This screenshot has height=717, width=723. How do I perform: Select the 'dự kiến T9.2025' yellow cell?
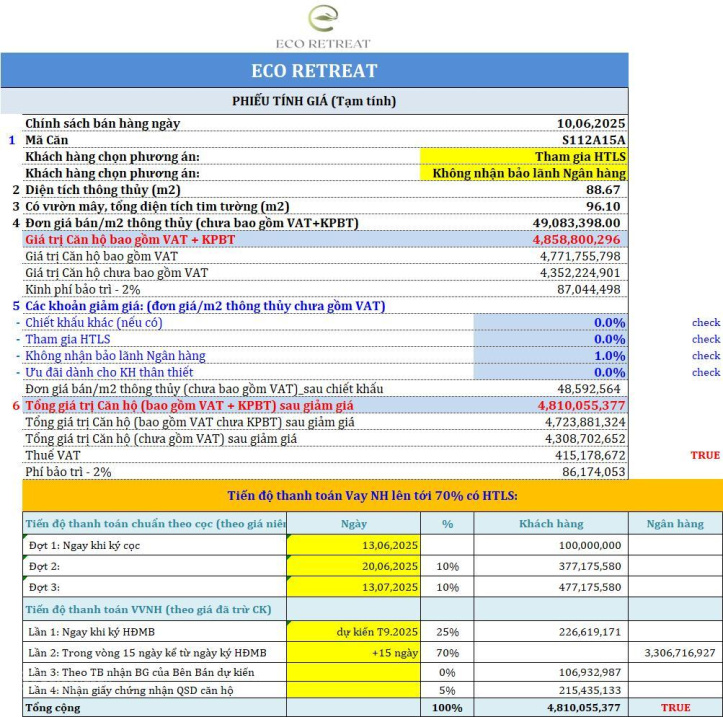point(354,631)
